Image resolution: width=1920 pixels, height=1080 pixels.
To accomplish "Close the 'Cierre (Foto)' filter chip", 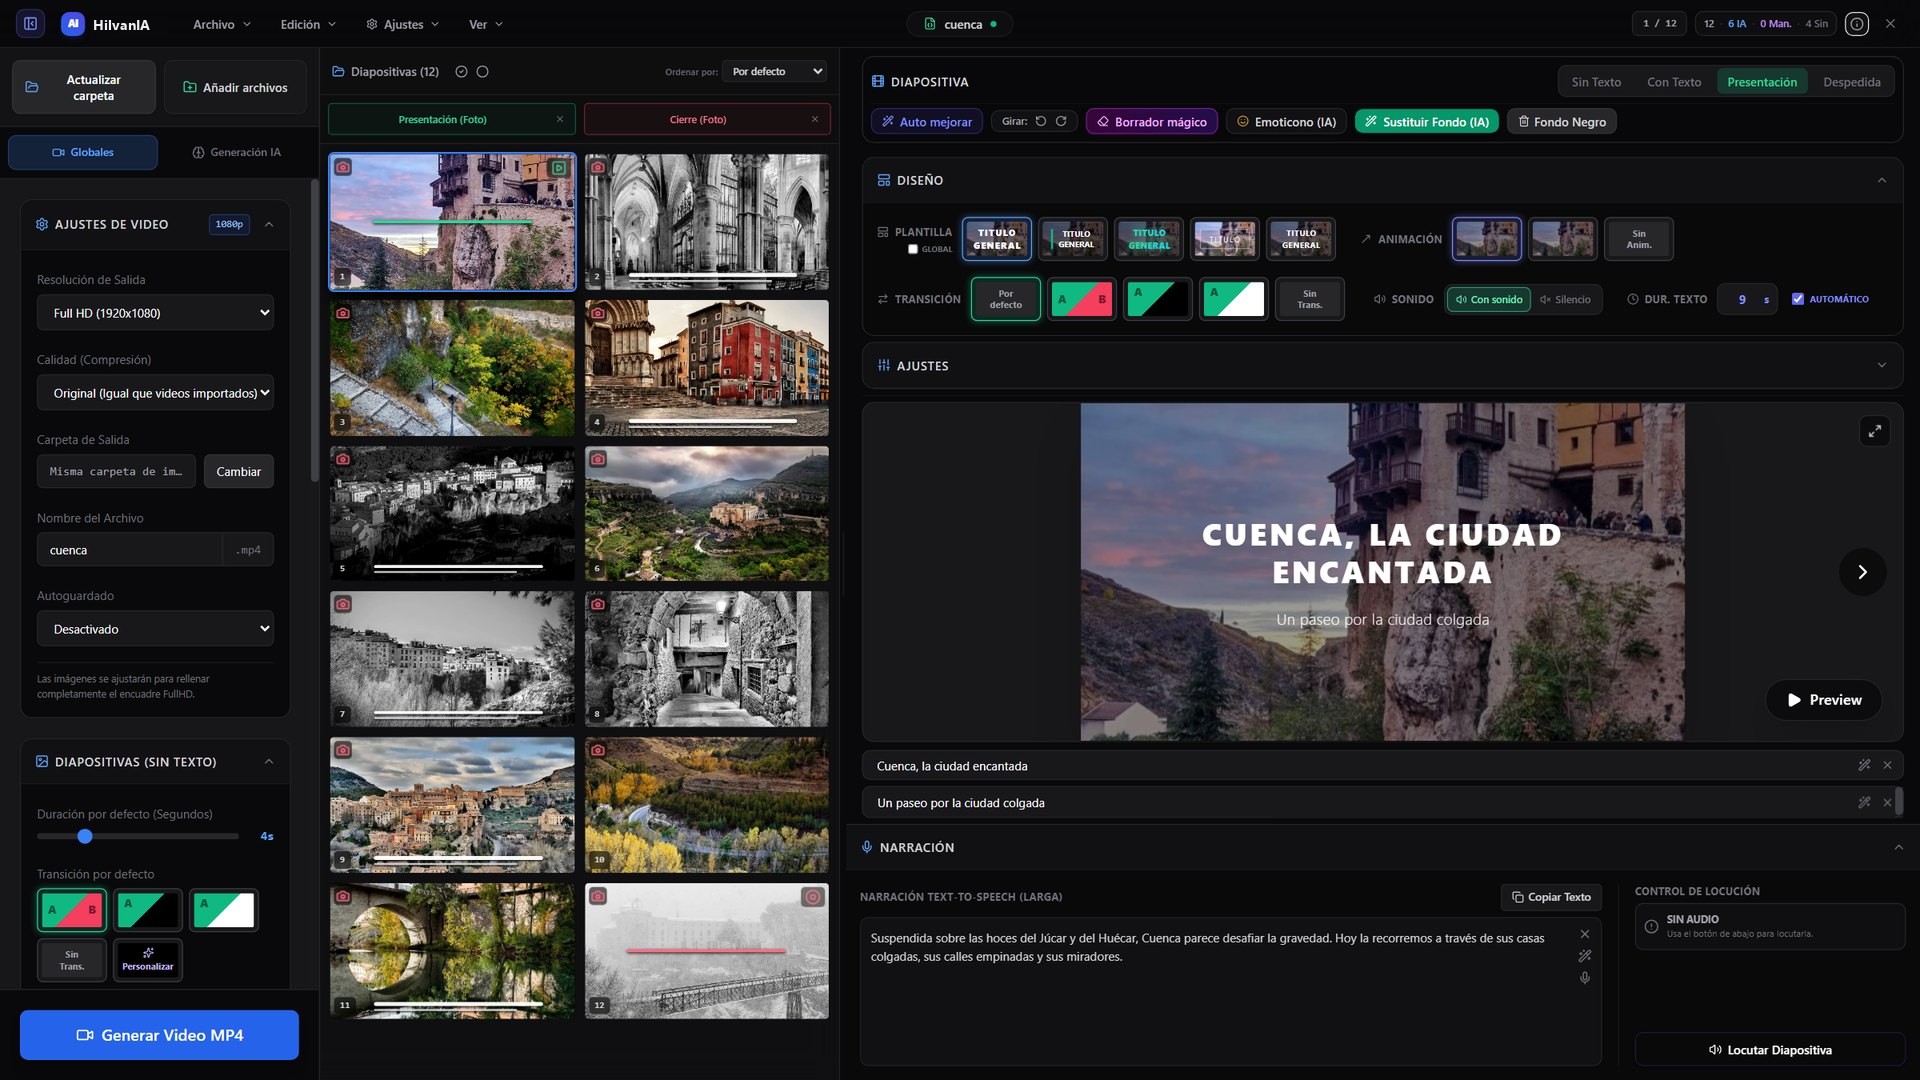I will tap(815, 119).
